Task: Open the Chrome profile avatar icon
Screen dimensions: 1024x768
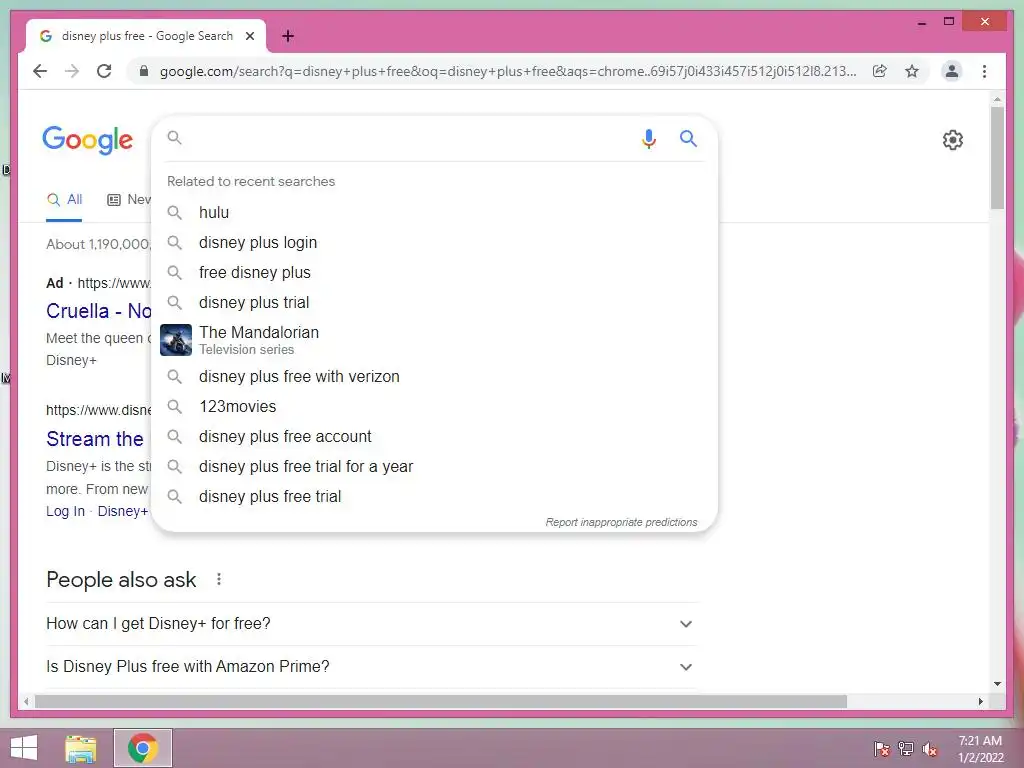Action: pos(952,71)
